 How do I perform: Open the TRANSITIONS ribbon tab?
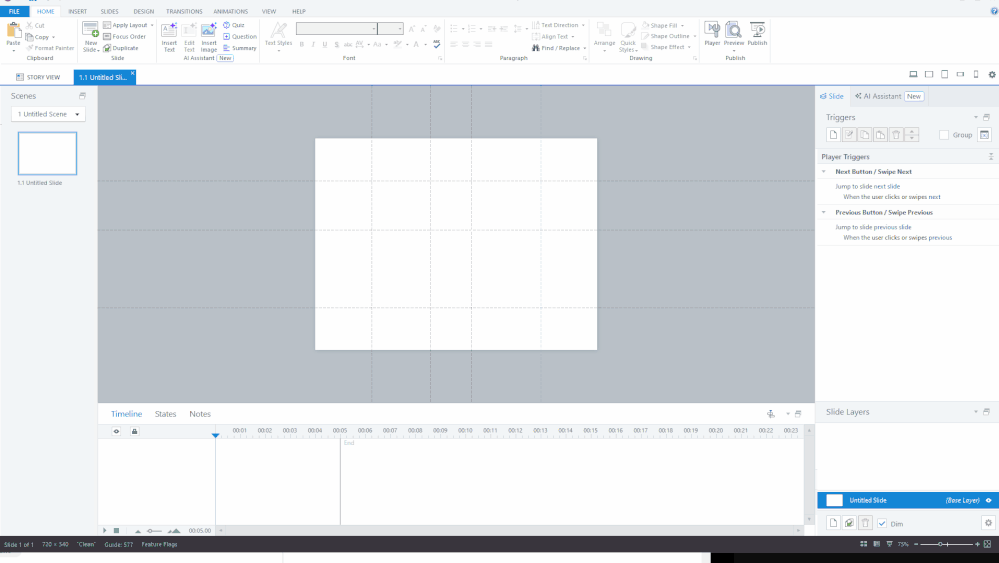point(184,11)
